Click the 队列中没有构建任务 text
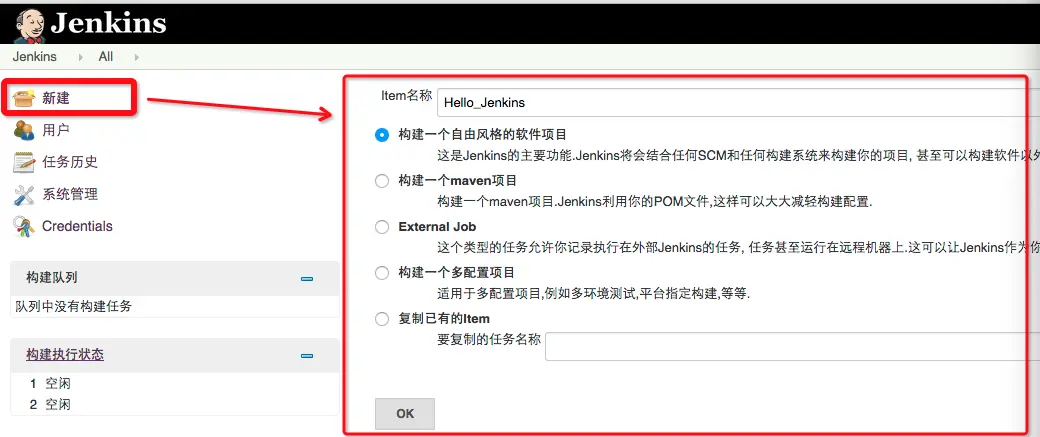The height and width of the screenshot is (437, 1040). pos(74,306)
